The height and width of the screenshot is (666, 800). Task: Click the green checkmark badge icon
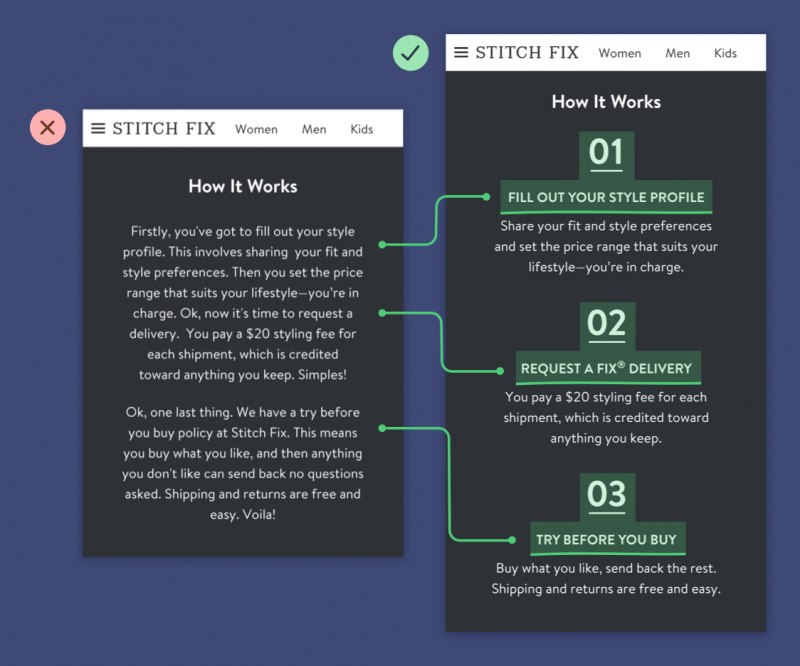pyautogui.click(x=411, y=53)
